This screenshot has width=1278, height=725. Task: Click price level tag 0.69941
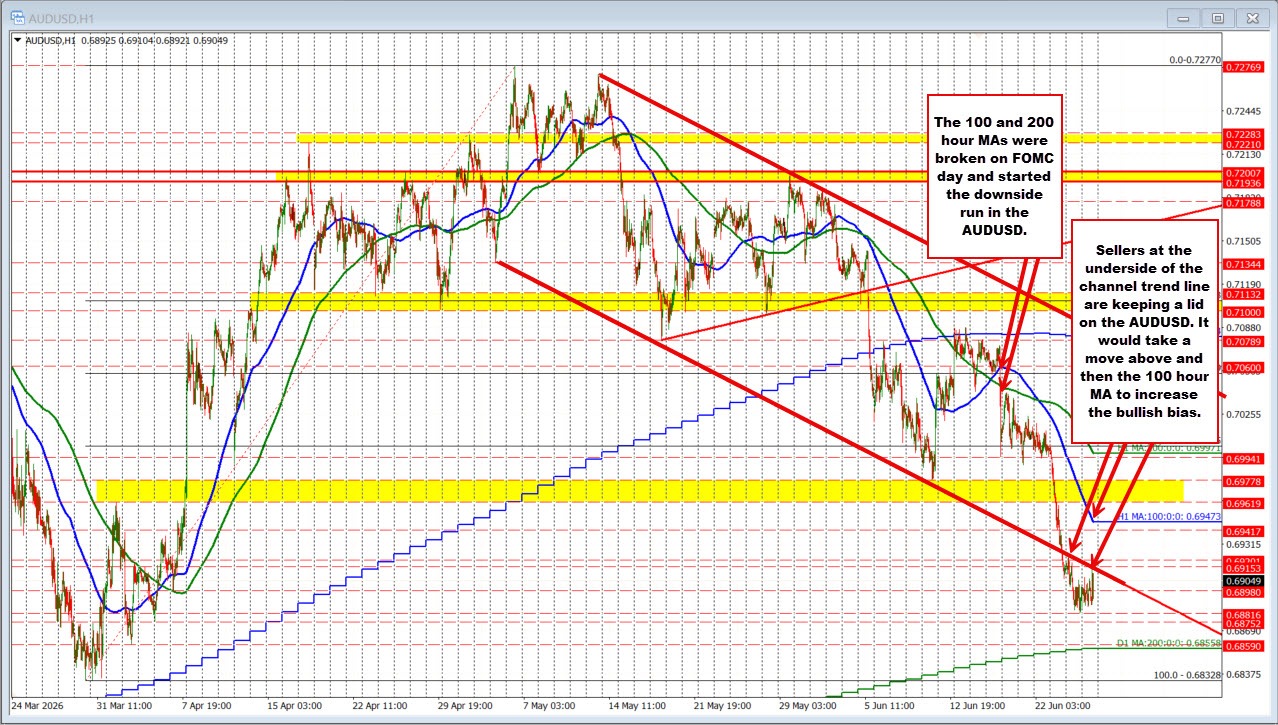(x=1242, y=458)
